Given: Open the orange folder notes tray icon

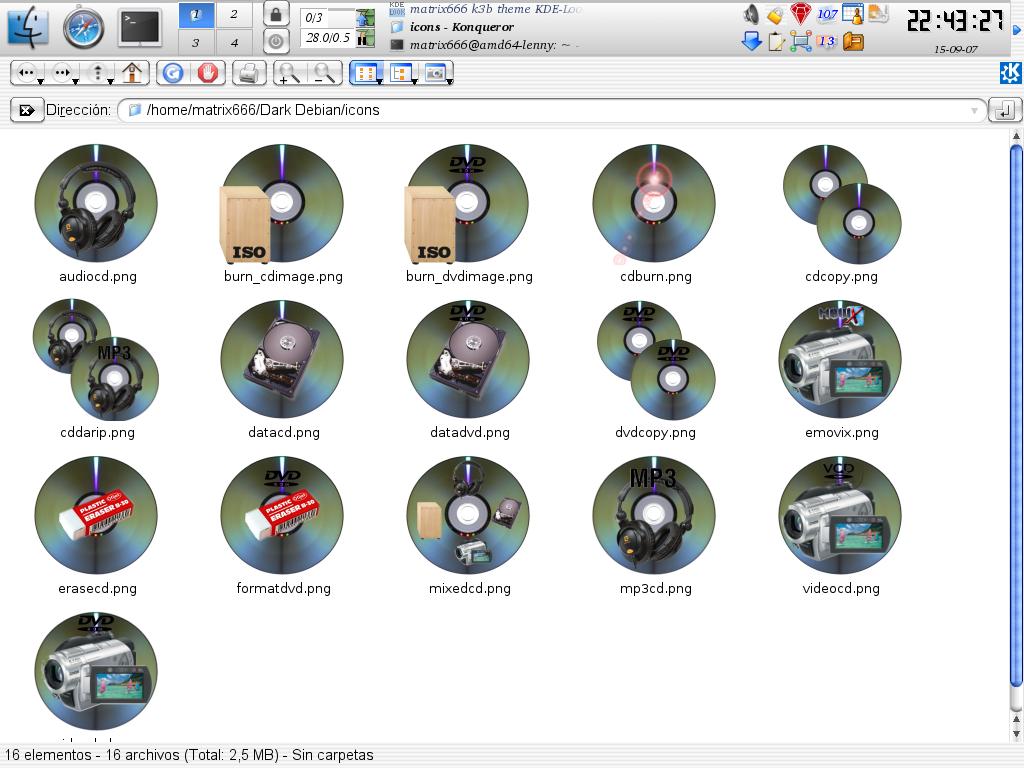Looking at the screenshot, I should tap(853, 42).
